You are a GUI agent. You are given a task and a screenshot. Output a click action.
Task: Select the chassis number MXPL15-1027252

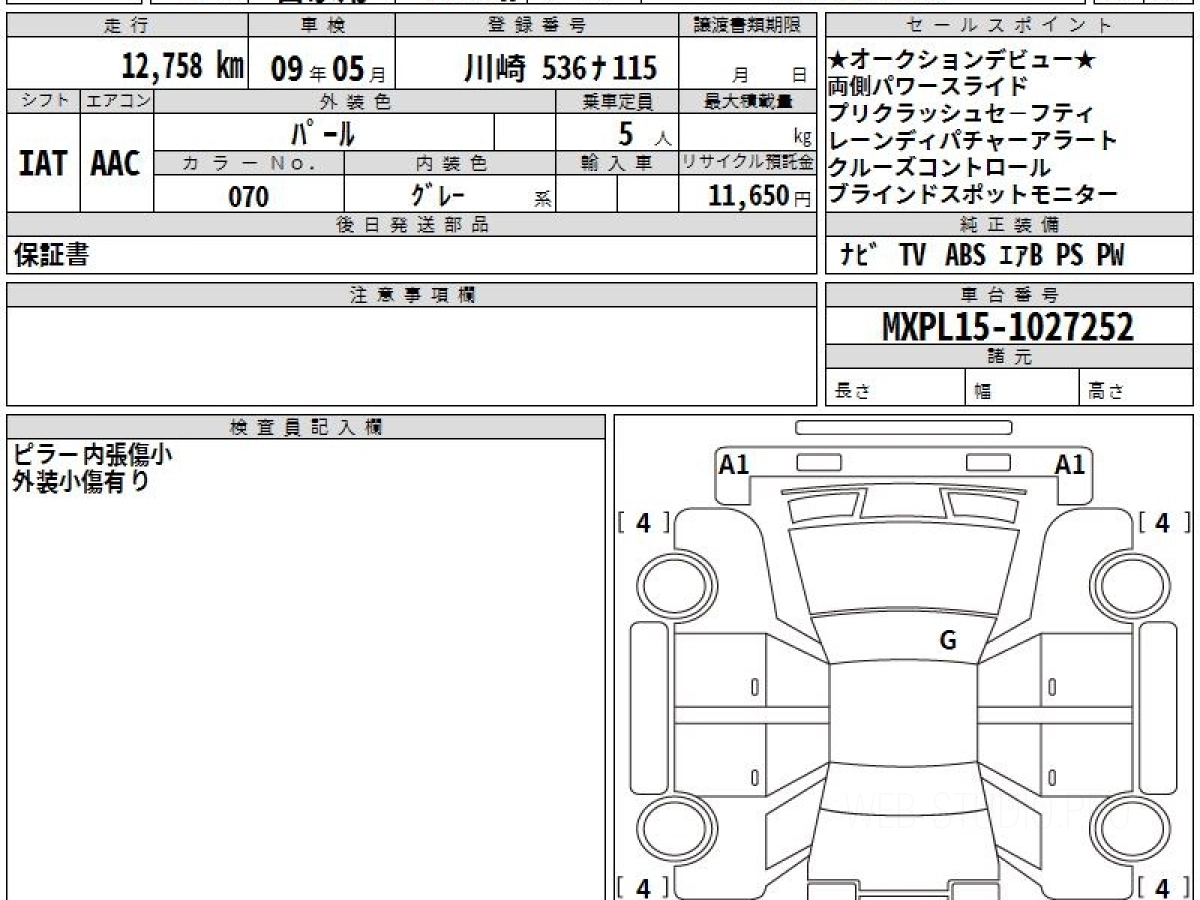pyautogui.click(x=1008, y=326)
